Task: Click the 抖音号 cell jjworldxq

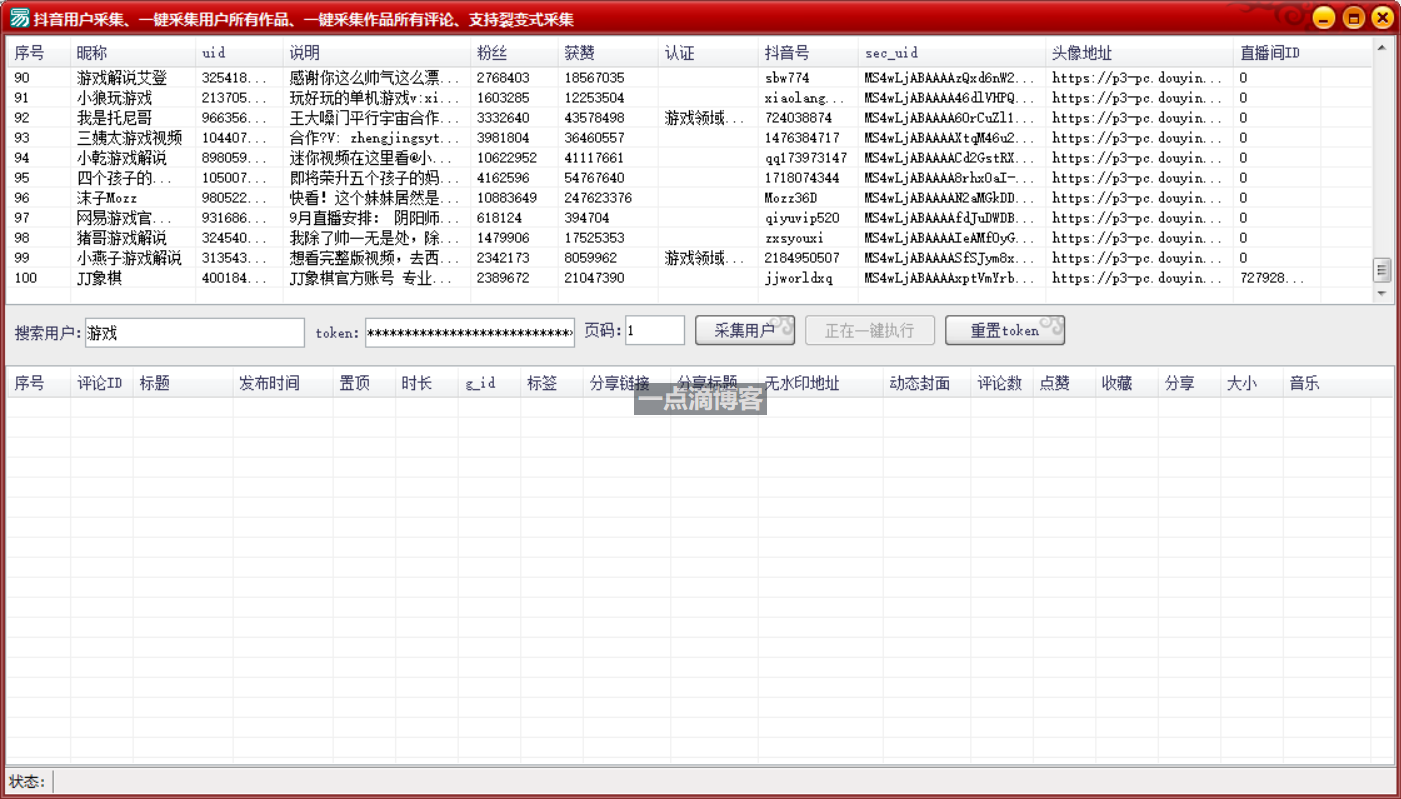Action: tap(798, 278)
